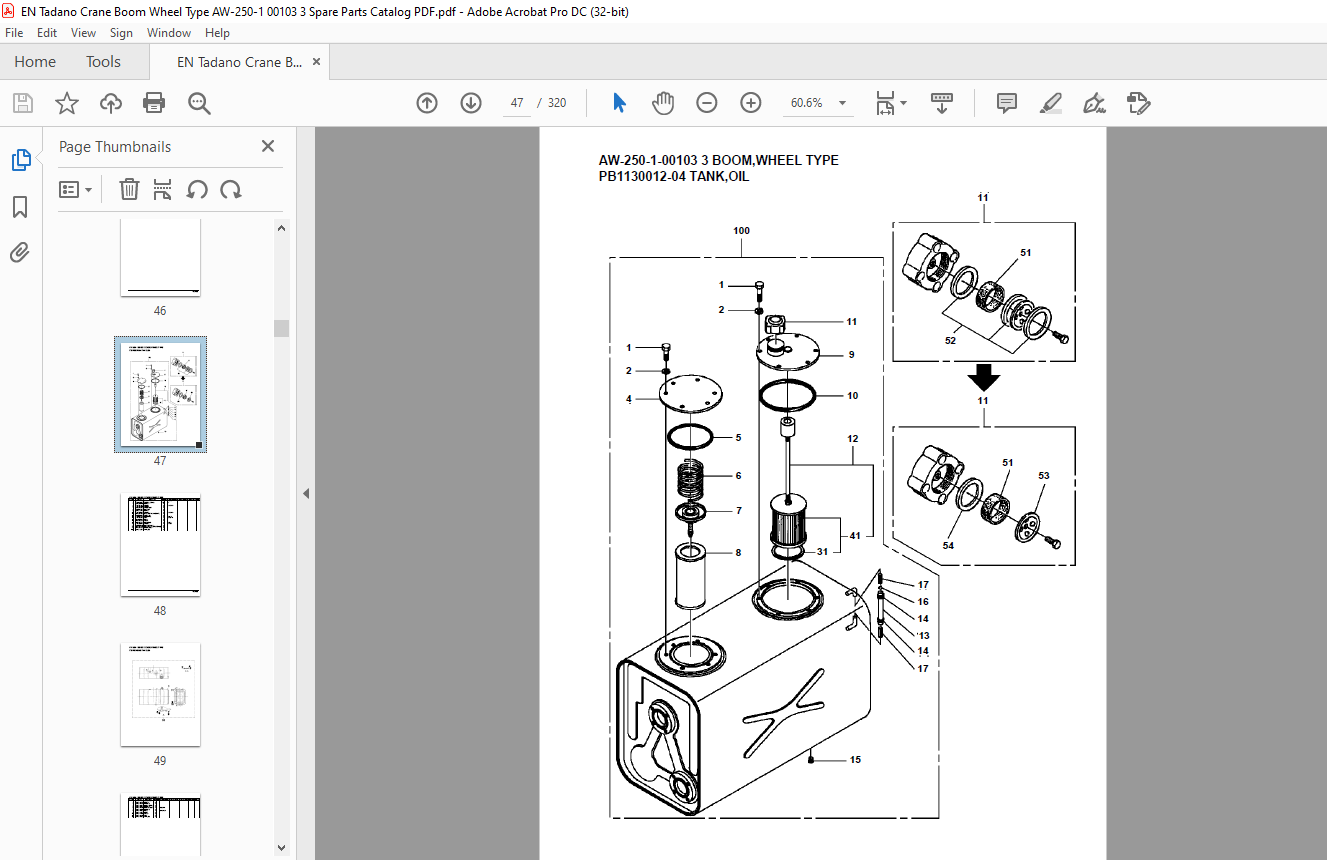Upload file to cloud icon
1327x860 pixels.
point(111,103)
